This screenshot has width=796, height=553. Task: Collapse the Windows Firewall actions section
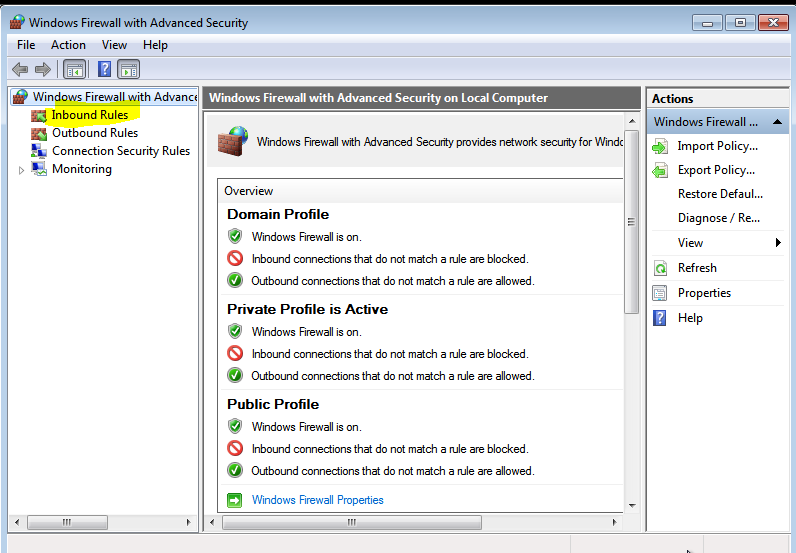(x=777, y=122)
